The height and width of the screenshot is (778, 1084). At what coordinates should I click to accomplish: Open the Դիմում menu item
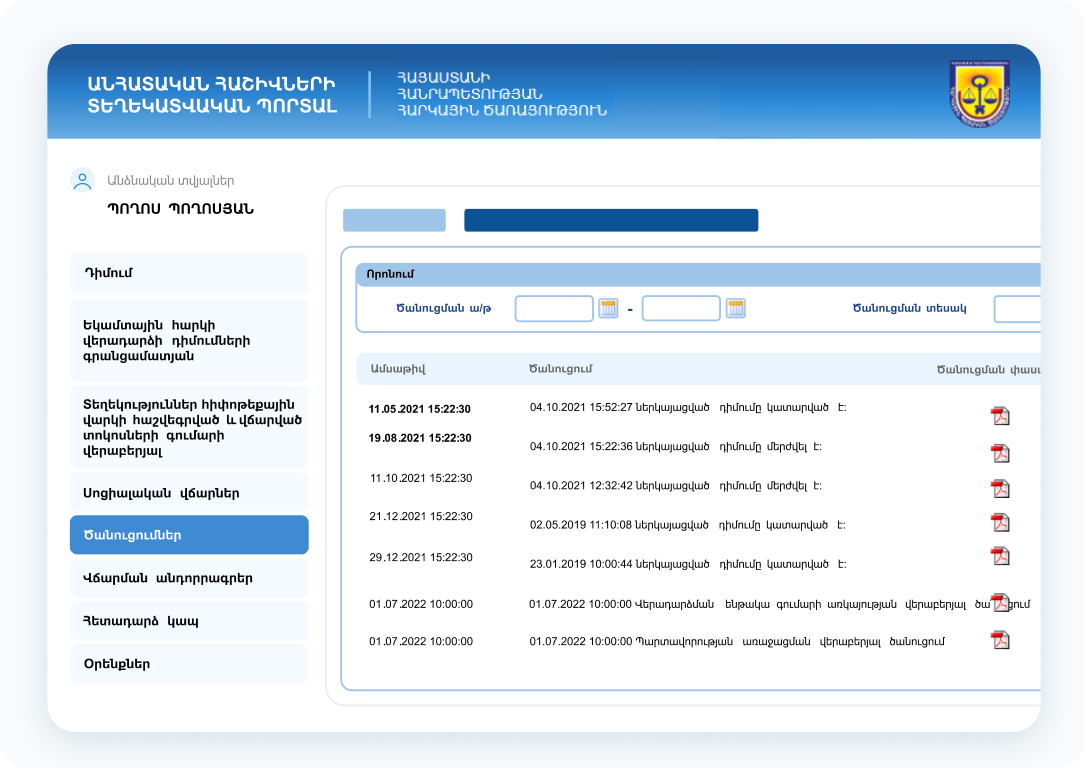189,273
